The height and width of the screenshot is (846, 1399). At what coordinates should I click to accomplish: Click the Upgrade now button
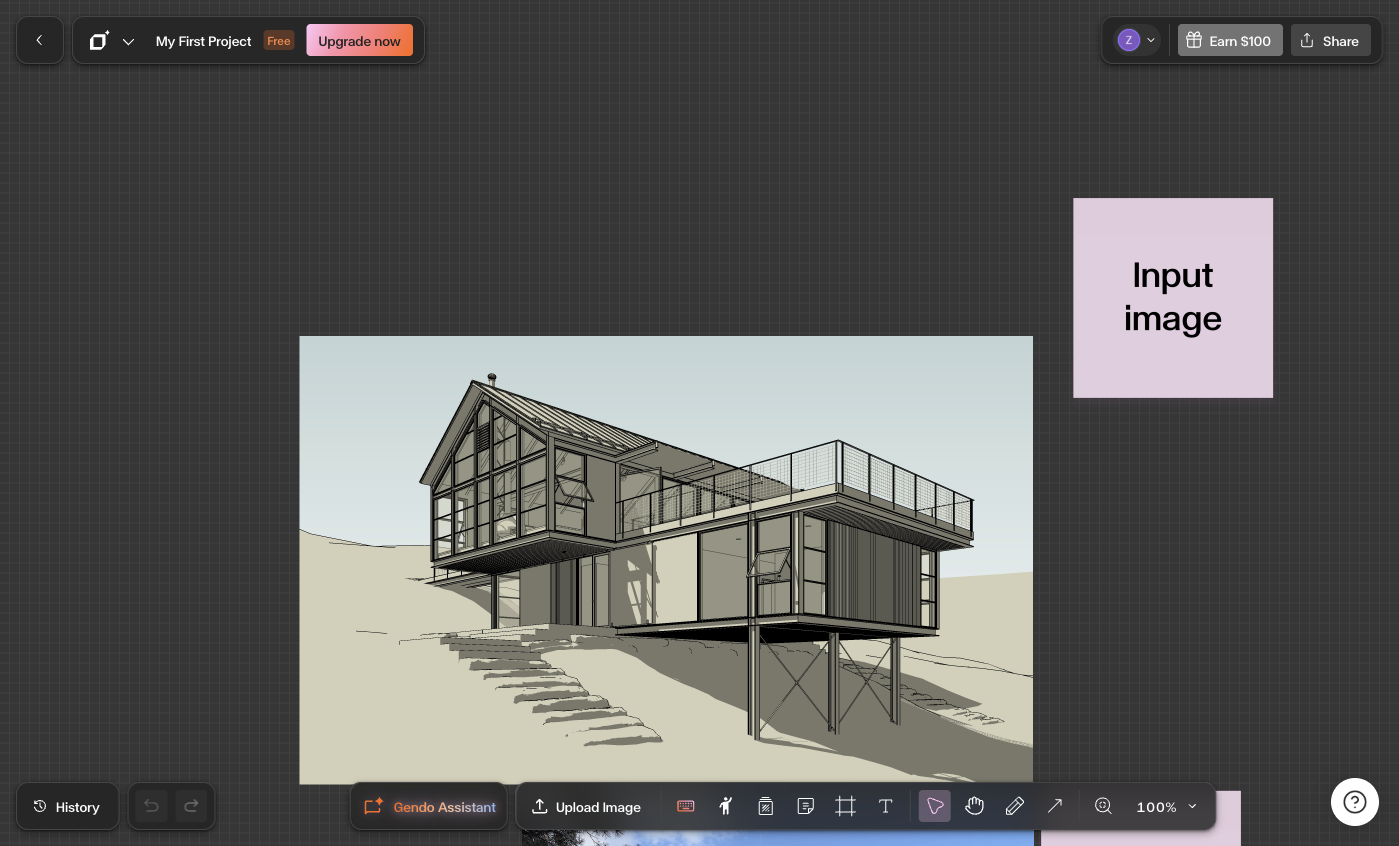pyautogui.click(x=359, y=41)
